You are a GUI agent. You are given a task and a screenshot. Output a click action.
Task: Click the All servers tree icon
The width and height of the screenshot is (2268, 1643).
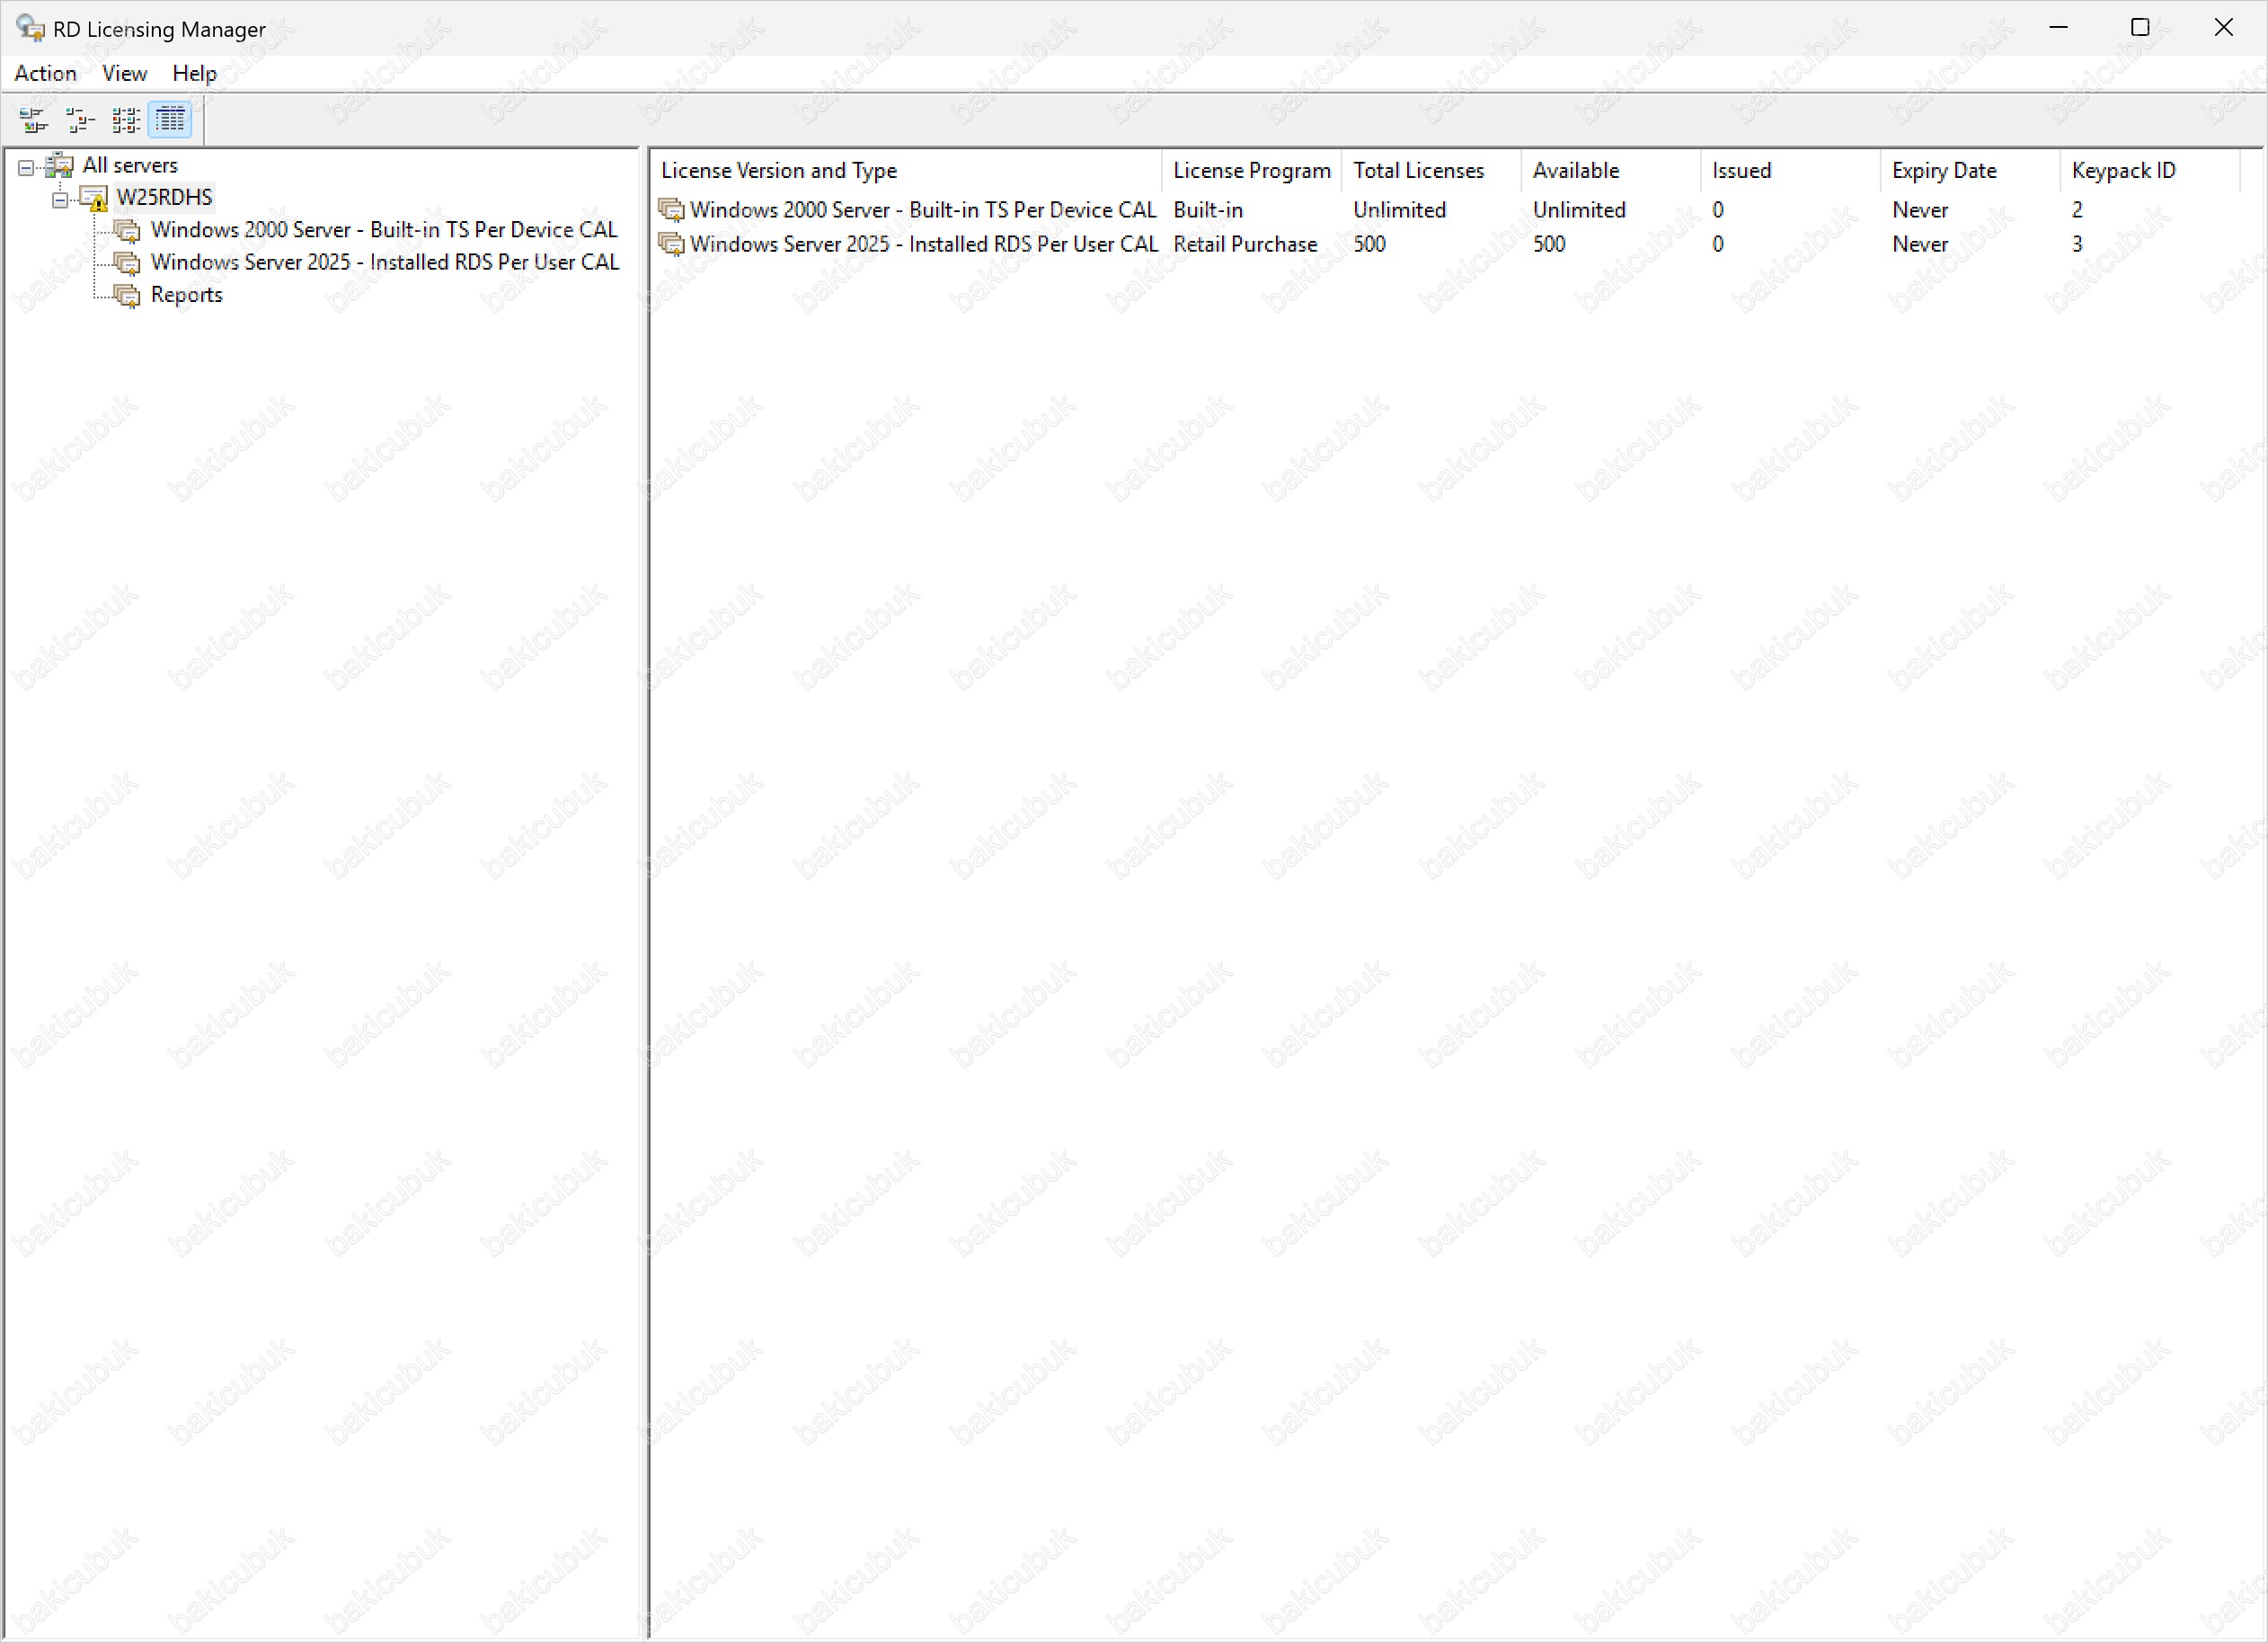point(60,165)
